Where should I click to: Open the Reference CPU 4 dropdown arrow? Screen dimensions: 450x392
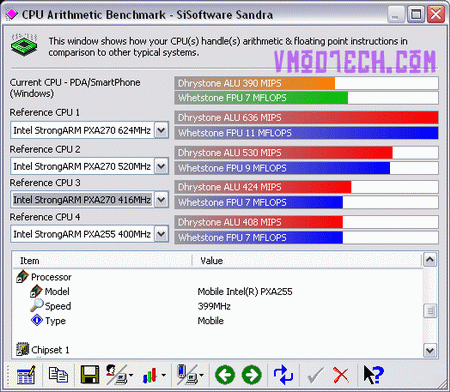(x=161, y=234)
